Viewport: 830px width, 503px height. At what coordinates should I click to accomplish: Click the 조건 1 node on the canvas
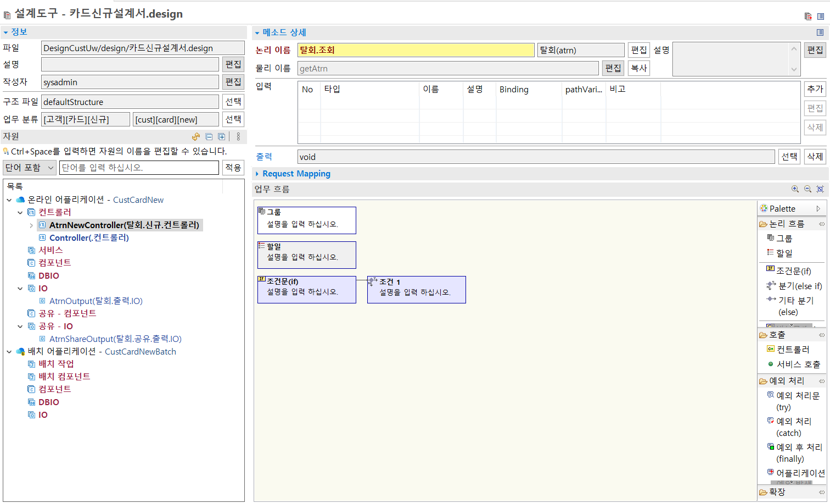416,290
